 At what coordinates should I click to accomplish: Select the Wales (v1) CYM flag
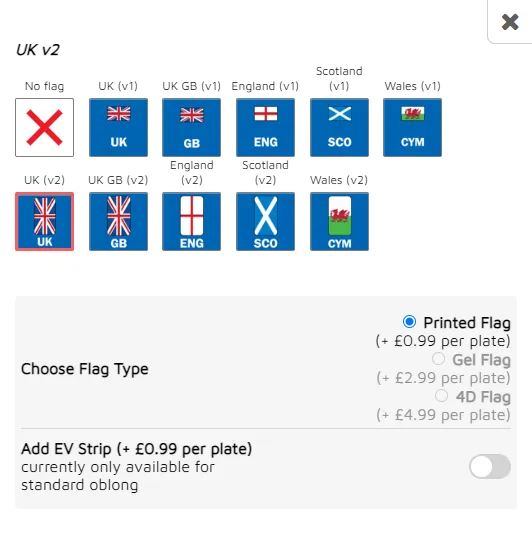pos(413,127)
